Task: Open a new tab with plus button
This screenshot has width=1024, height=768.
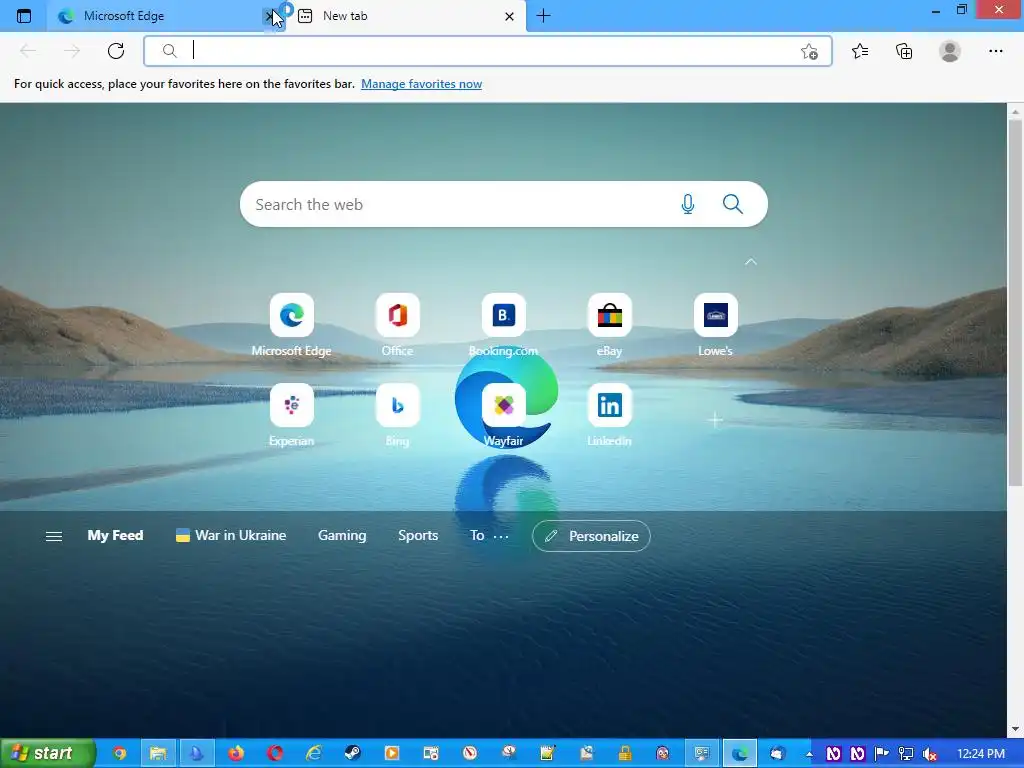Action: (x=543, y=16)
